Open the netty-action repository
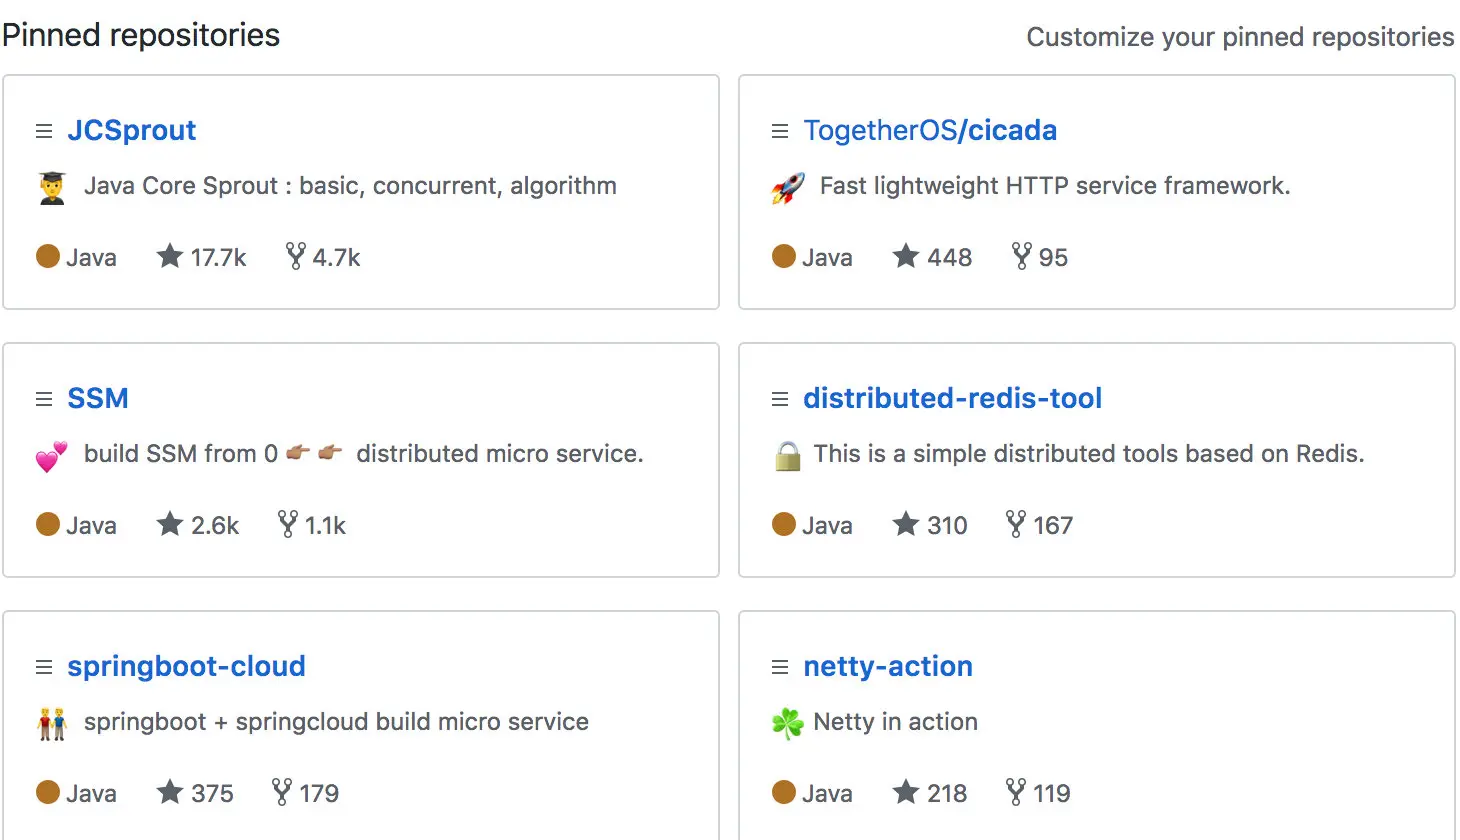This screenshot has width=1460, height=840. point(888,667)
